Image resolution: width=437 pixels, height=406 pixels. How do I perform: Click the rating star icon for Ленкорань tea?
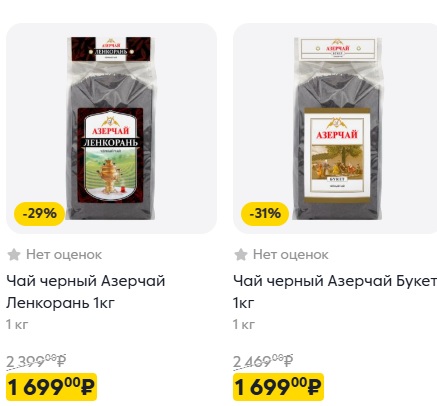14,255
